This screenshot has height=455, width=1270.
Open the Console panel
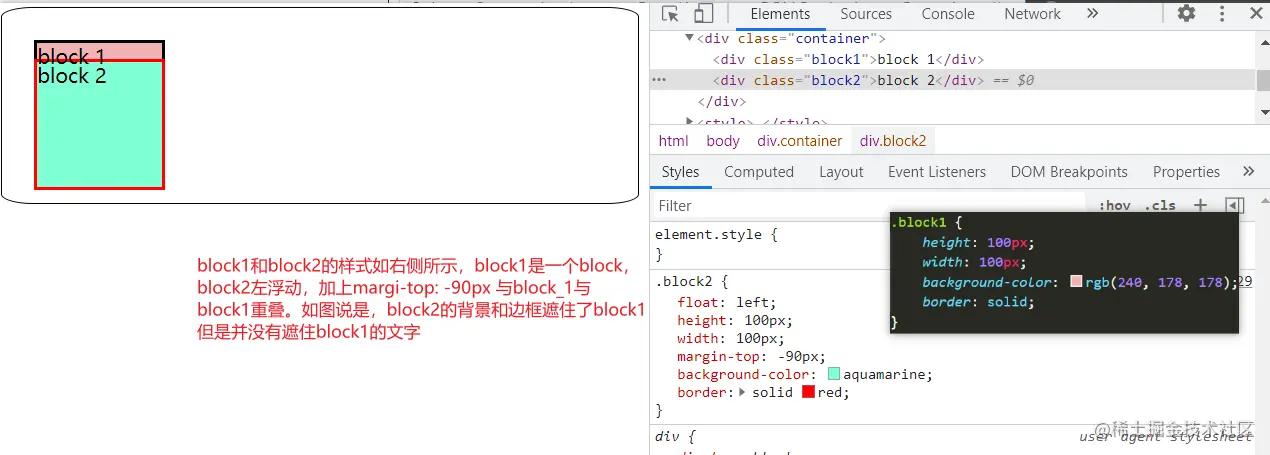coord(948,14)
